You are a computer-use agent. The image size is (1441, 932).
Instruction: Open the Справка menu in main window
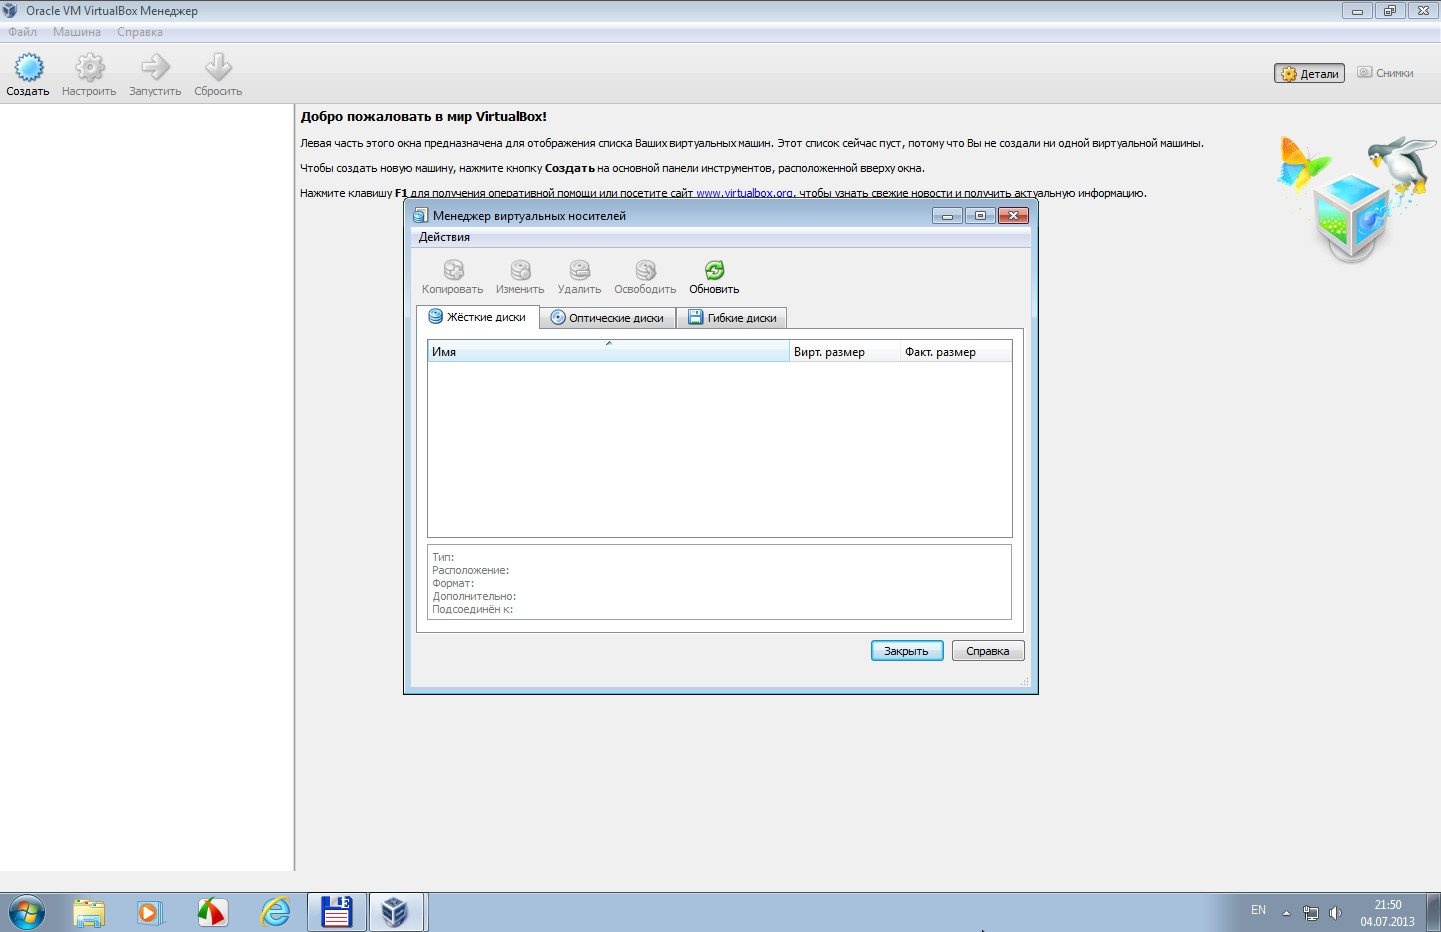coord(140,32)
